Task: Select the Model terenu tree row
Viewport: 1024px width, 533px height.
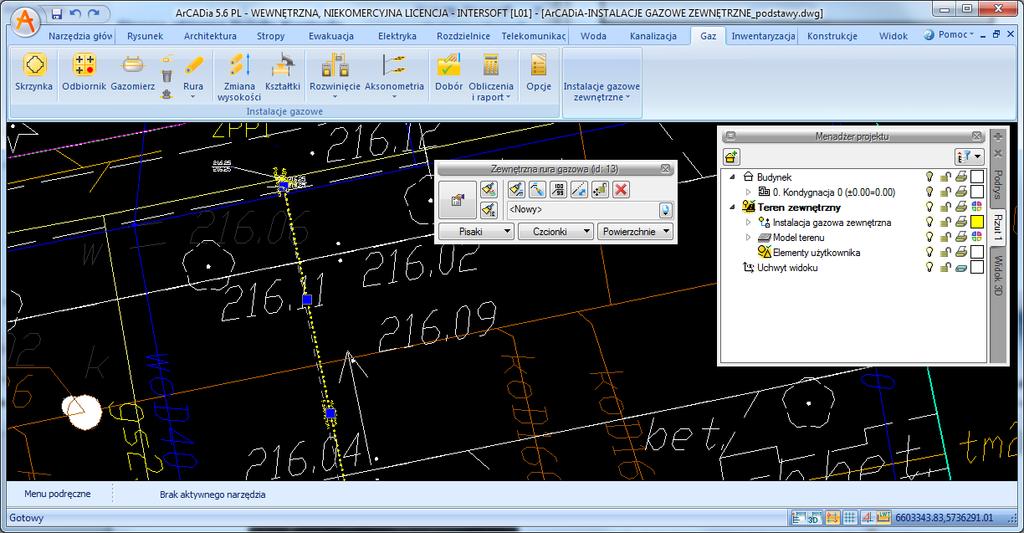Action: point(798,237)
